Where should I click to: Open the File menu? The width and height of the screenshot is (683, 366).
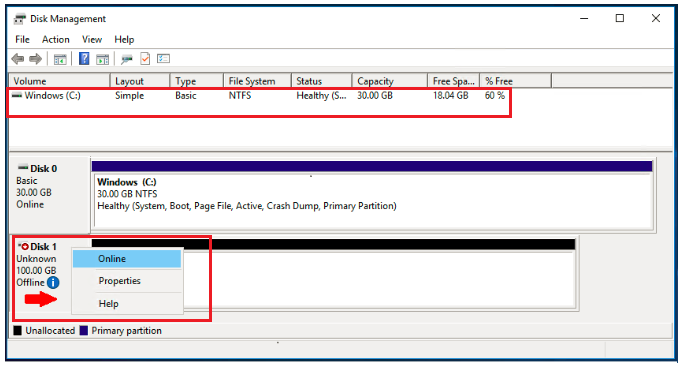[22, 40]
